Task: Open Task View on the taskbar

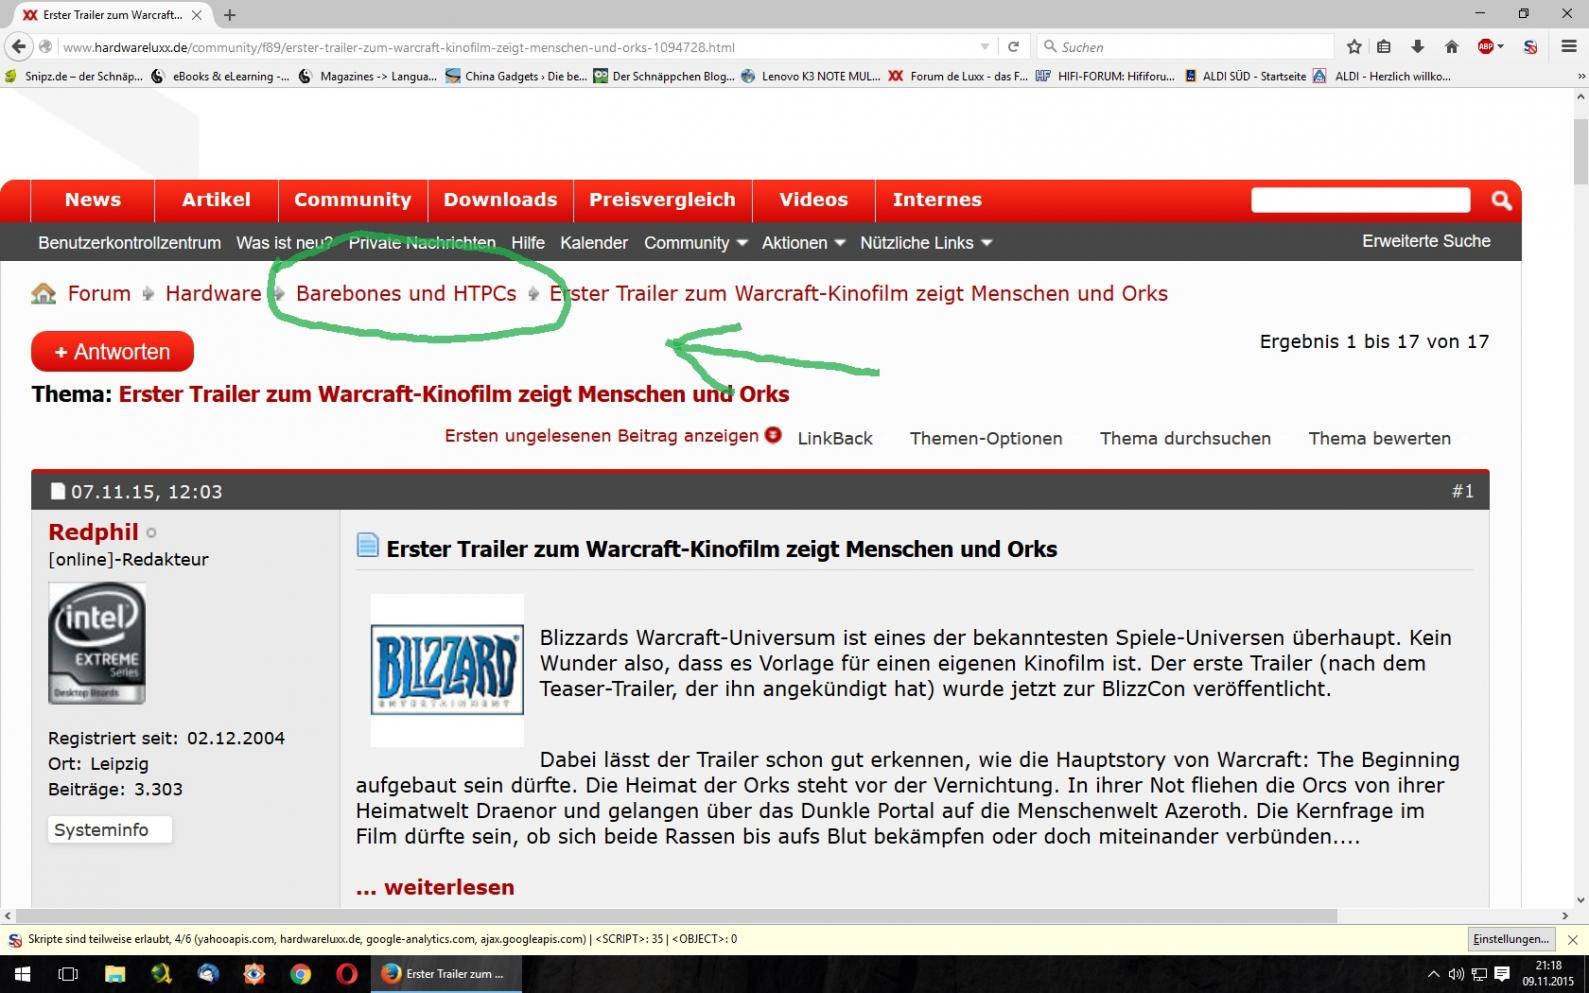Action: coord(68,974)
